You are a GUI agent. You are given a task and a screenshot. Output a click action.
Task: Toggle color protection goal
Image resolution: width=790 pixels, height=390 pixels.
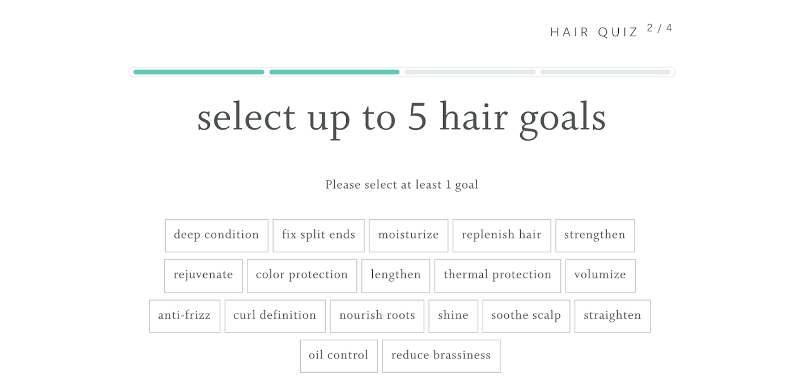point(302,276)
